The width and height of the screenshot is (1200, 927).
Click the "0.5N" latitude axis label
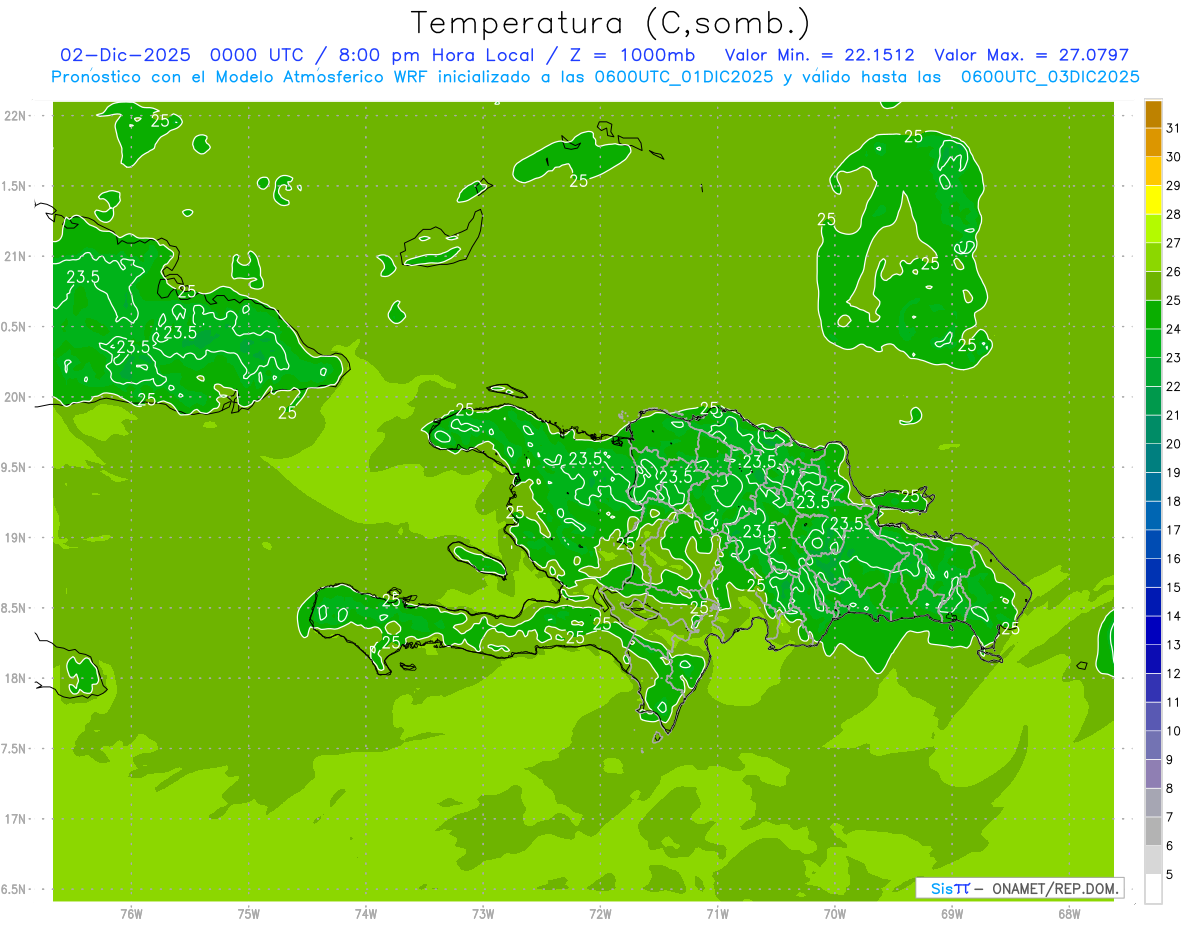click(x=15, y=327)
